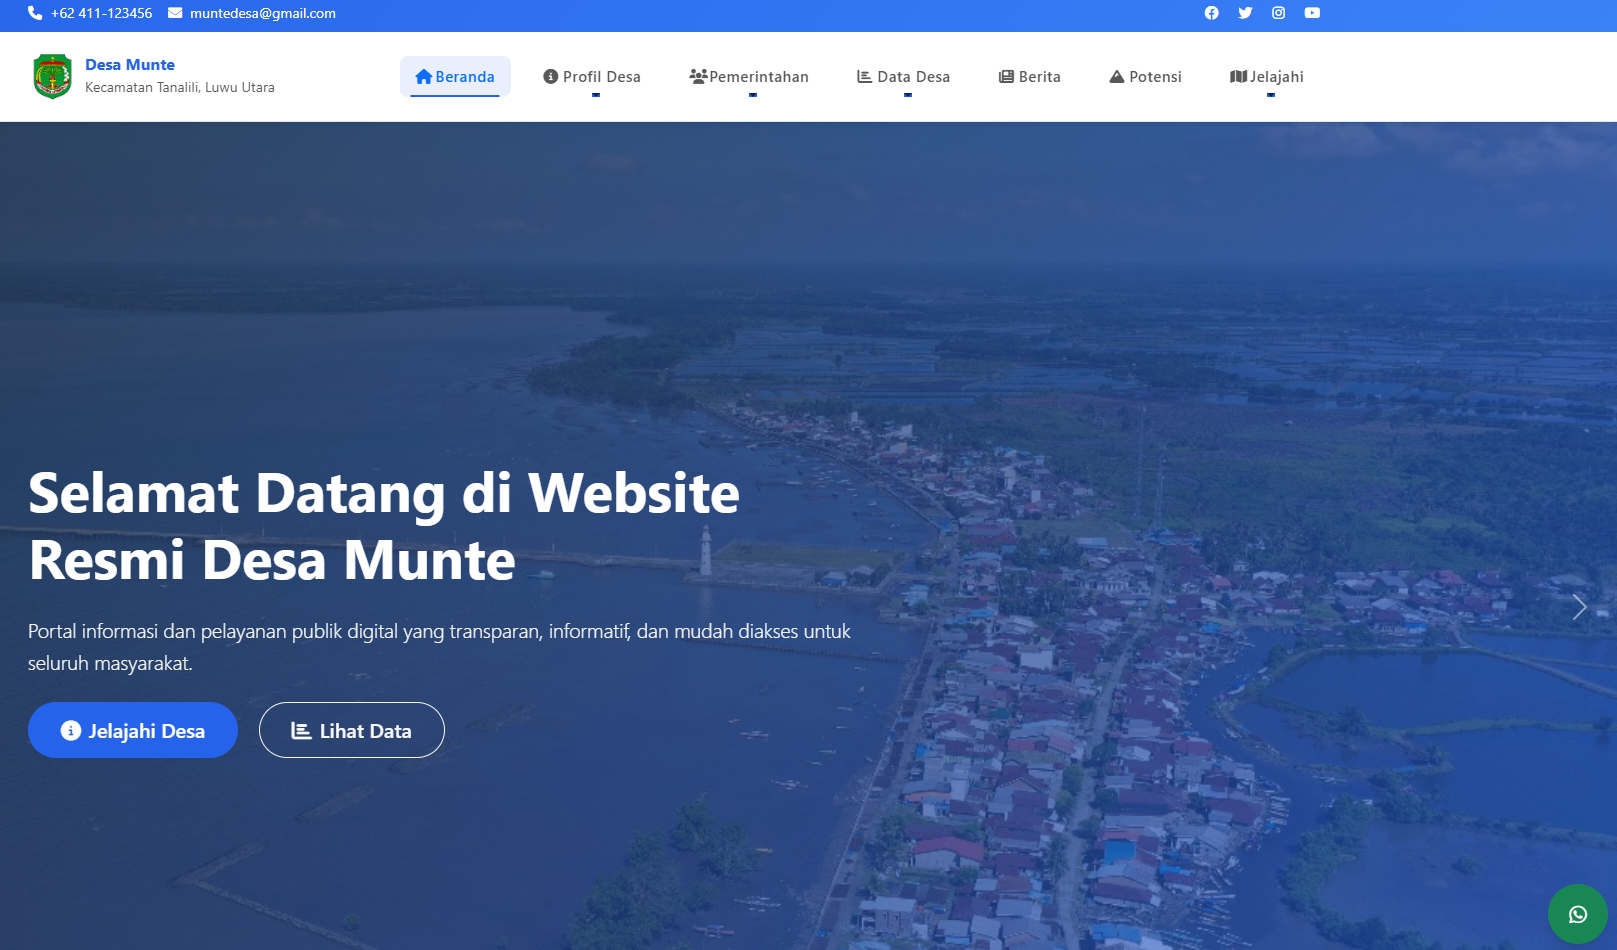Open the Pemerintahan submenu
Screen dimensions: 1617x950
pyautogui.click(x=750, y=76)
